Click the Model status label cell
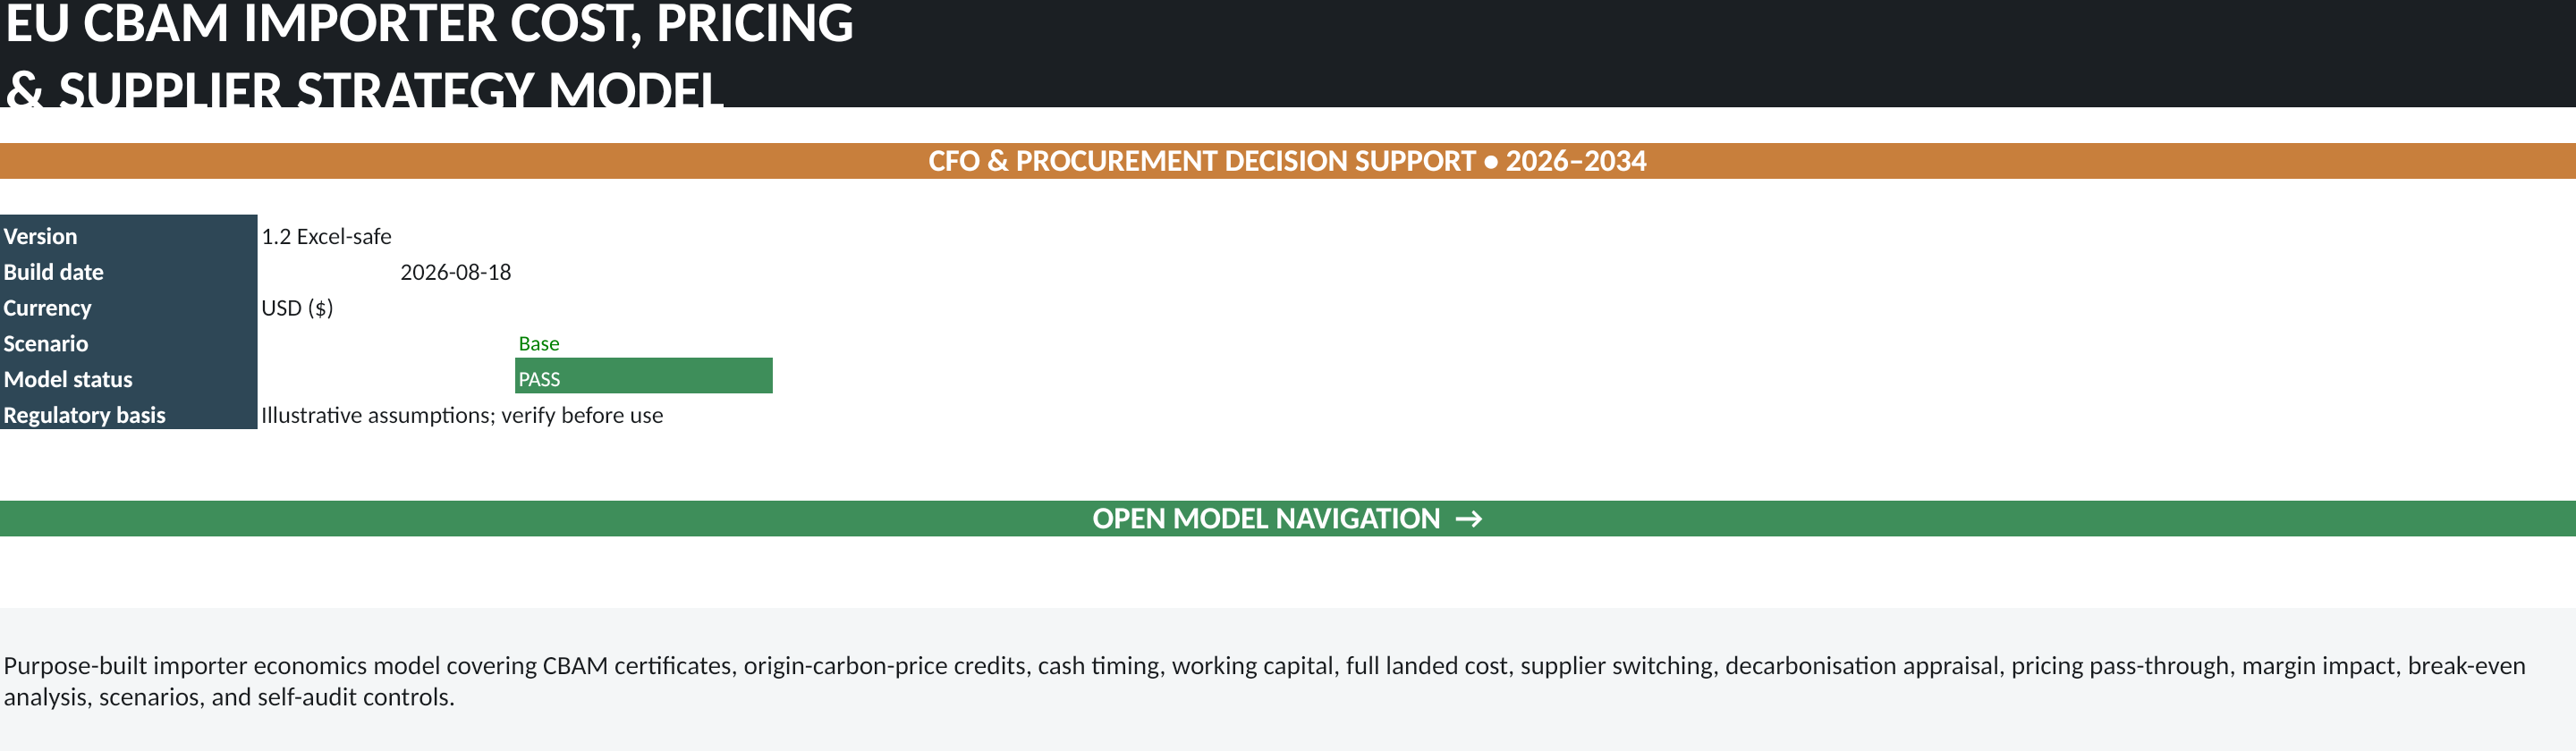The height and width of the screenshot is (751, 2576). pos(128,379)
